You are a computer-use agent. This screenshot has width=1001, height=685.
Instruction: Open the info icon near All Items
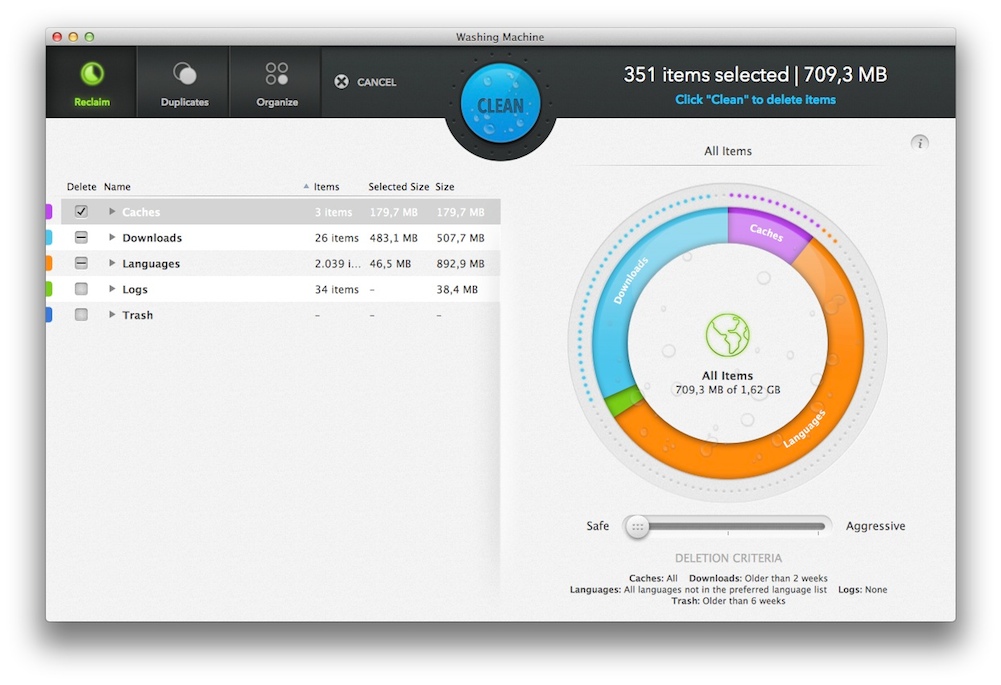coord(919,142)
